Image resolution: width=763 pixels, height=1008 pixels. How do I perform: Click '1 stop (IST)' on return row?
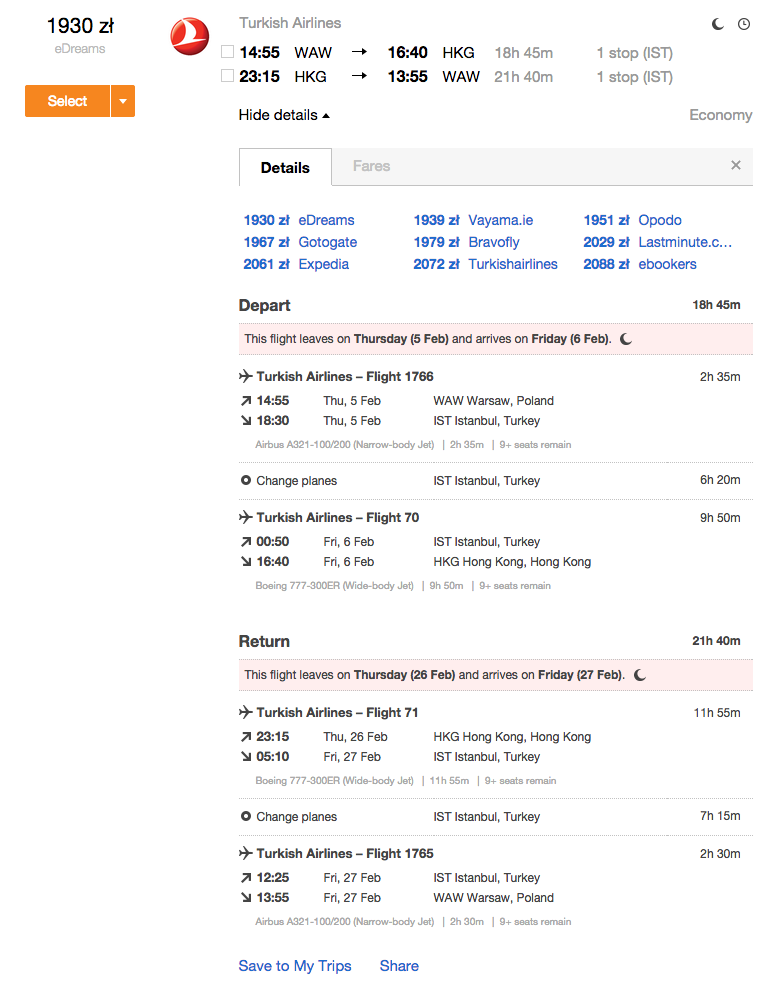634,76
